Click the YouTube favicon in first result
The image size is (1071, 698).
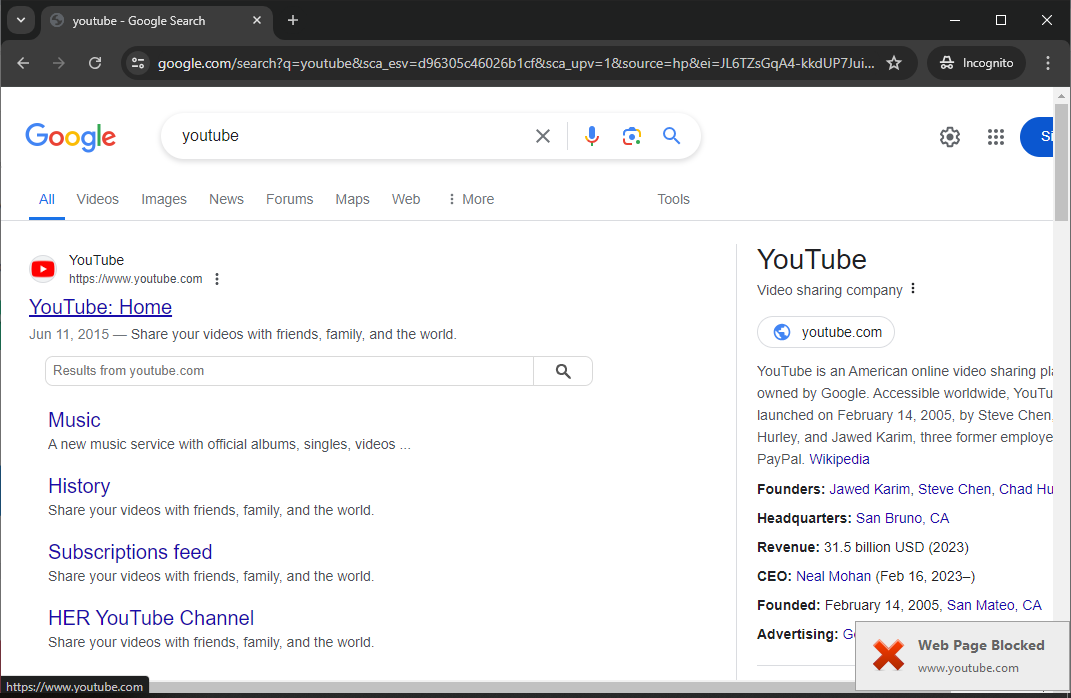(x=43, y=269)
